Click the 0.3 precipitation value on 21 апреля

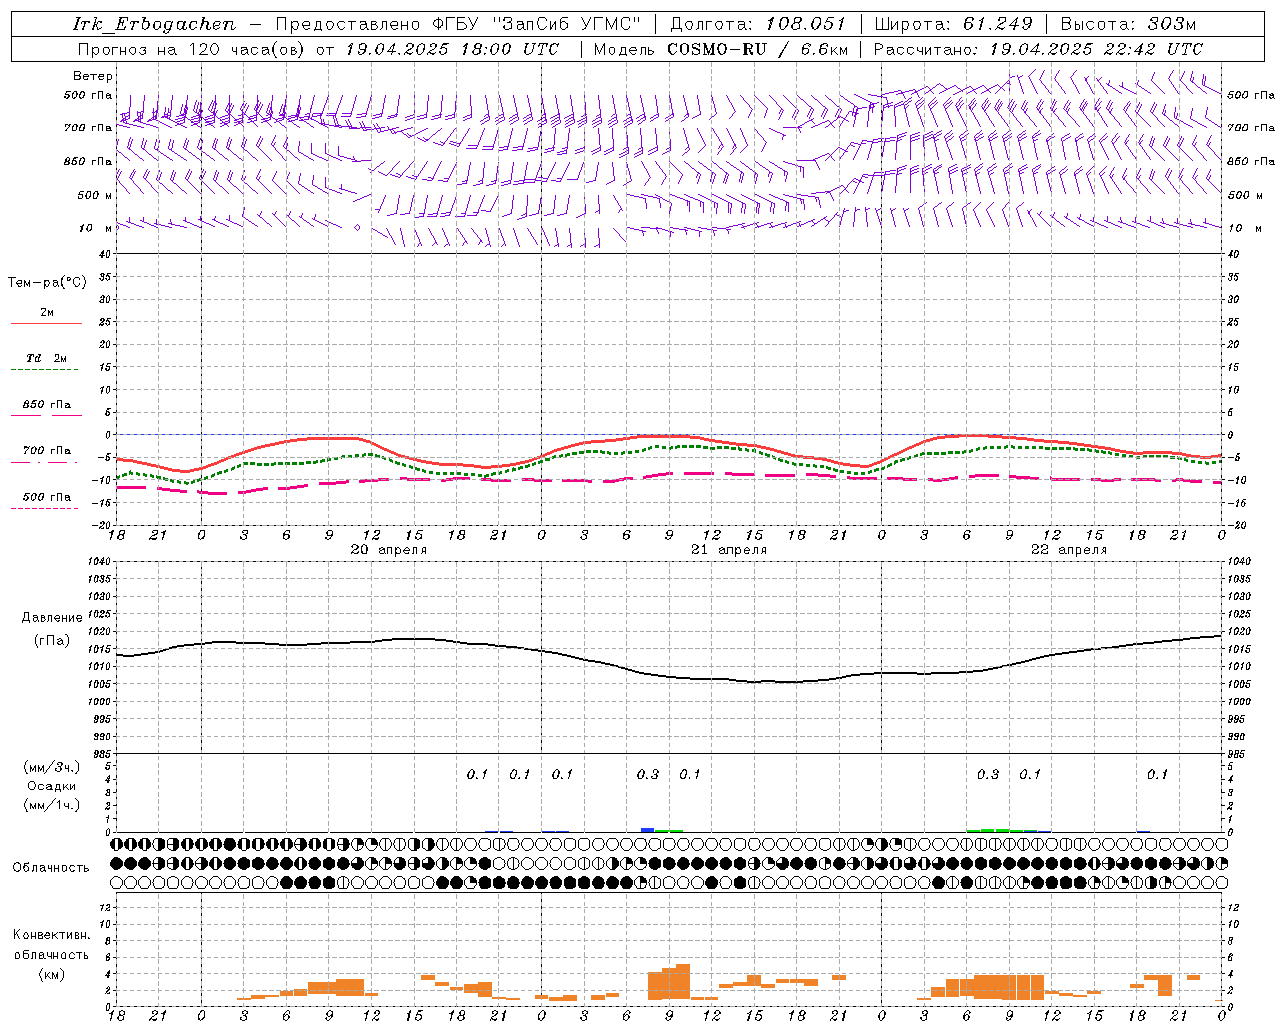point(648,775)
